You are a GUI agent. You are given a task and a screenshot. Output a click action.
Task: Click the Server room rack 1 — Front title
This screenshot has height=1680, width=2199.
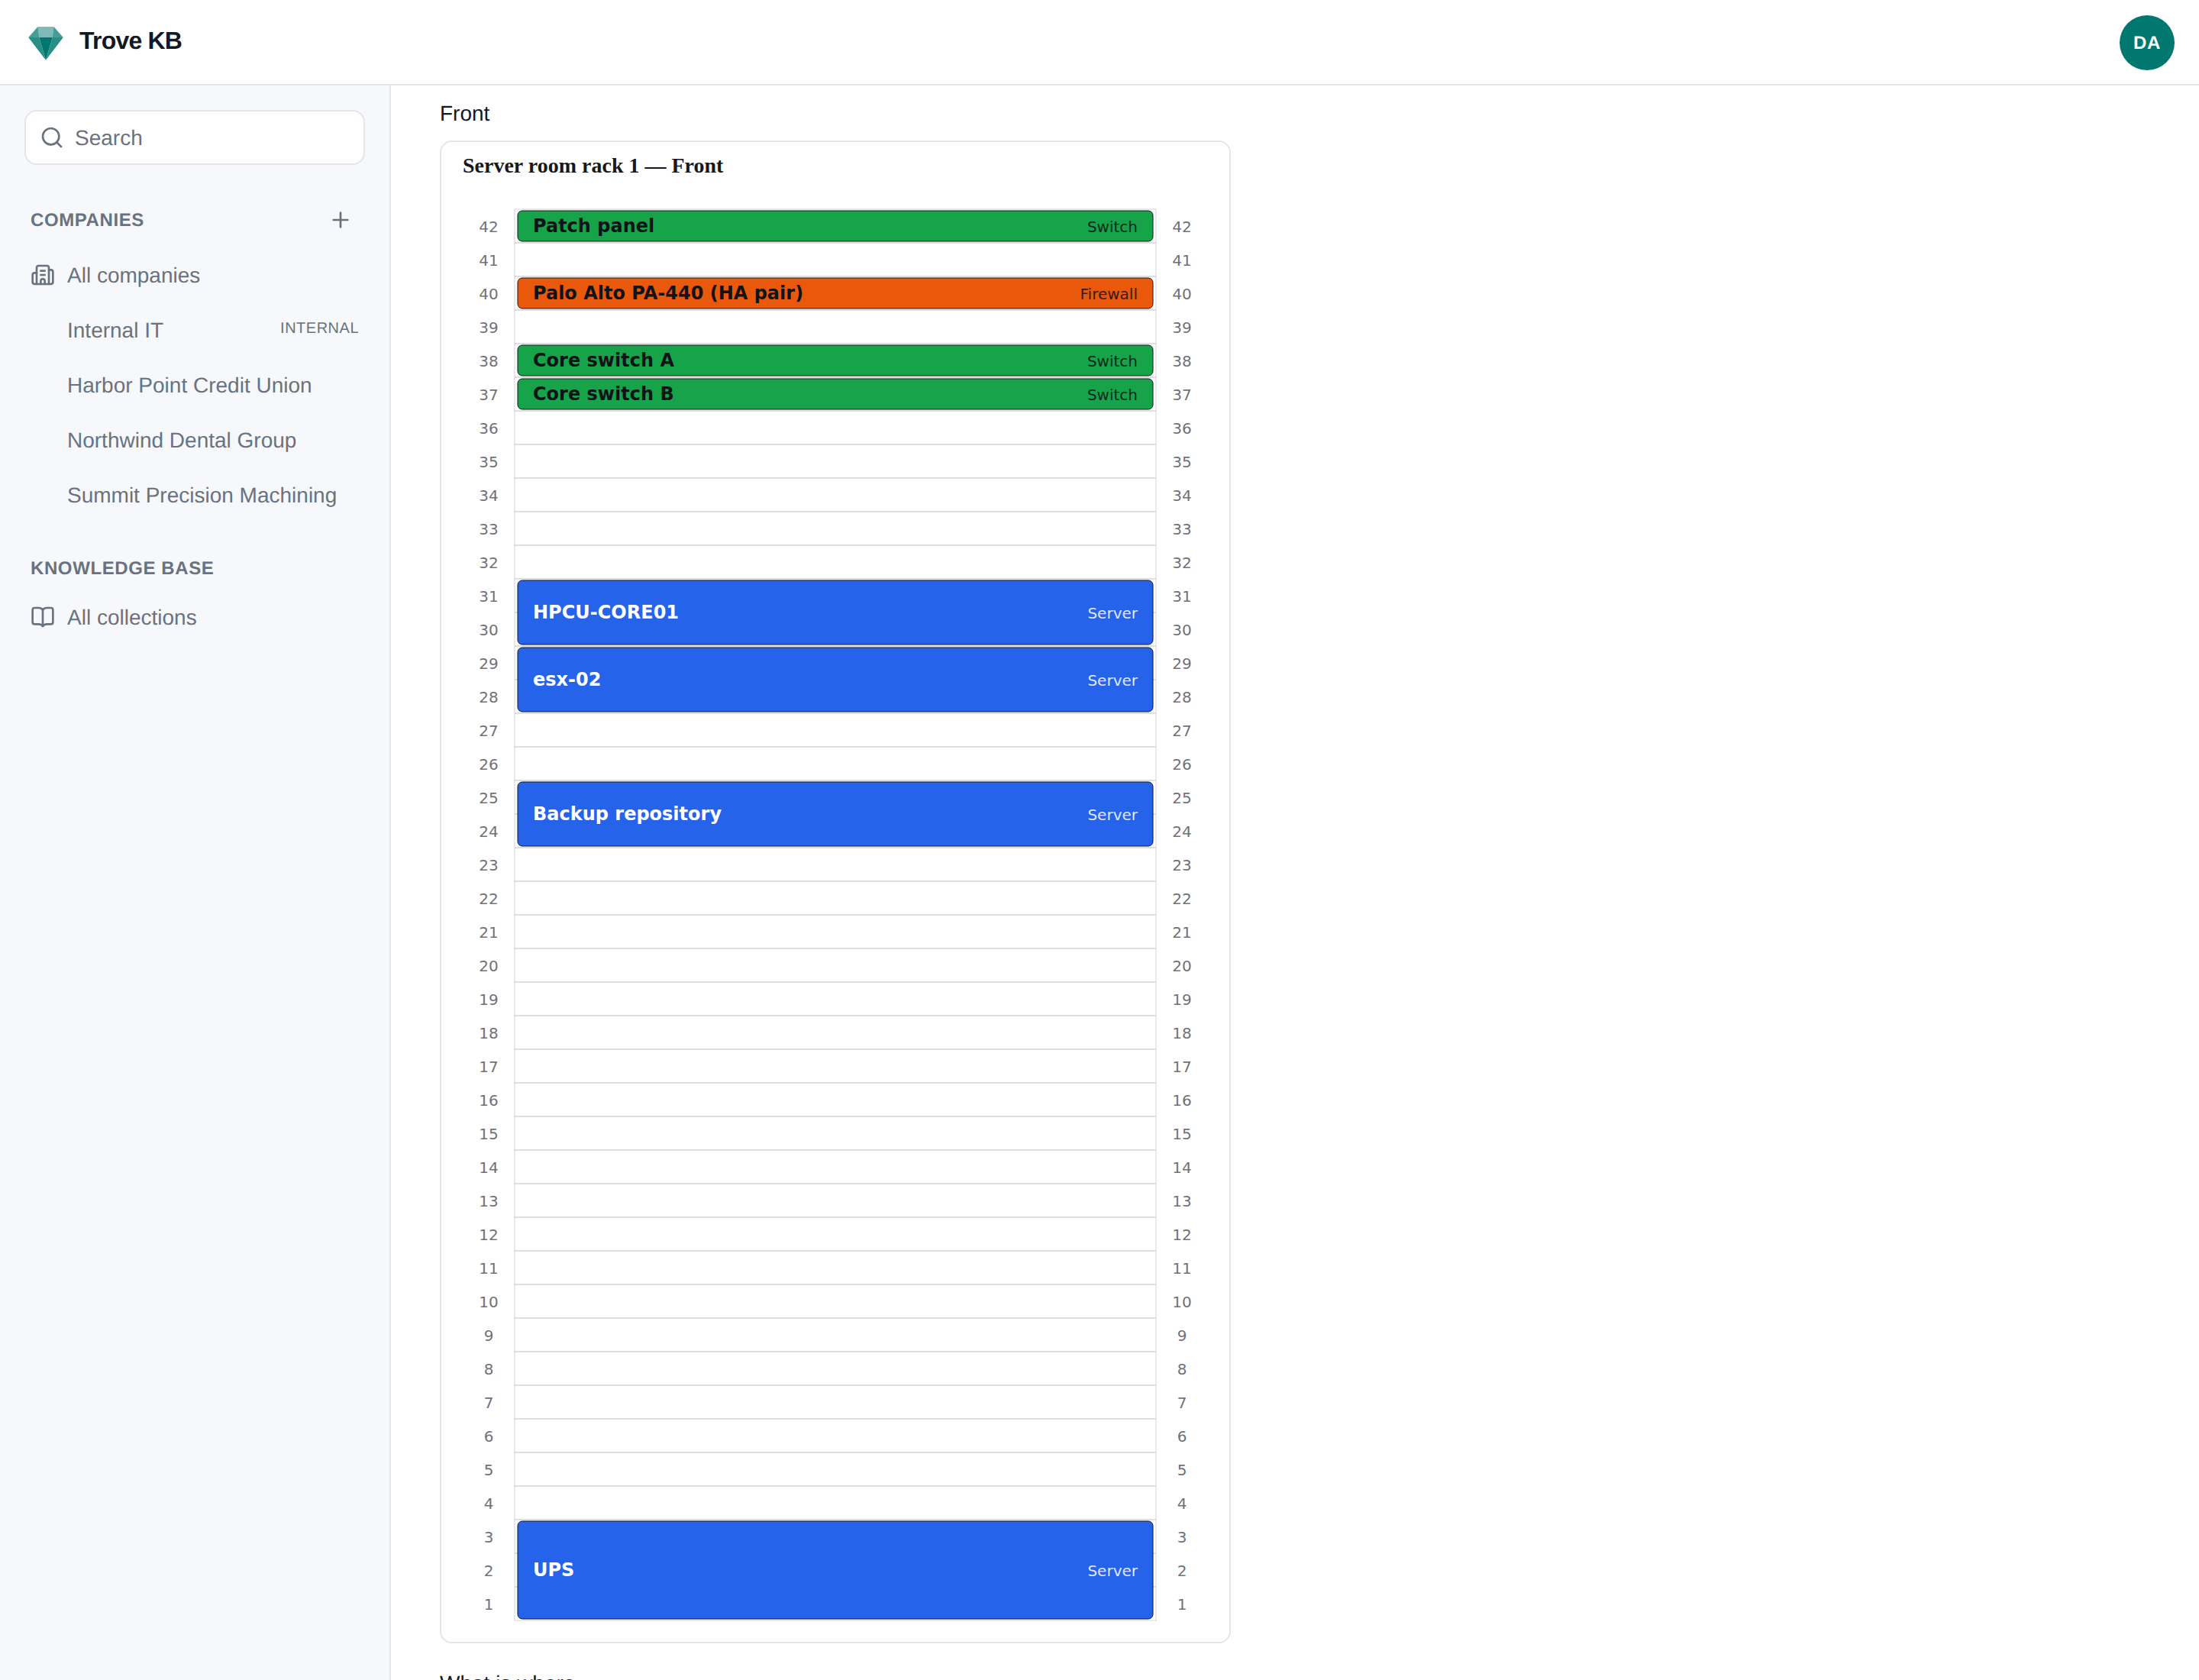pyautogui.click(x=593, y=166)
